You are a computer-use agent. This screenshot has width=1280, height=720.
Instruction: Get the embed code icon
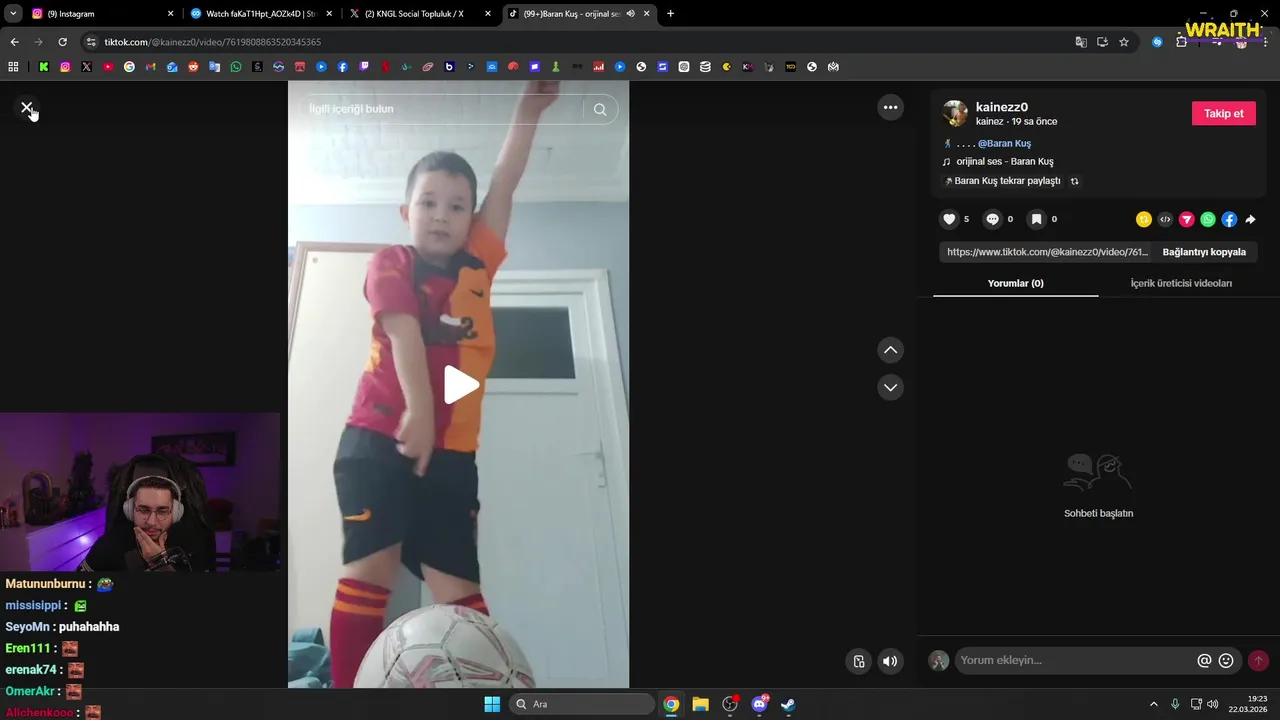click(x=1165, y=219)
